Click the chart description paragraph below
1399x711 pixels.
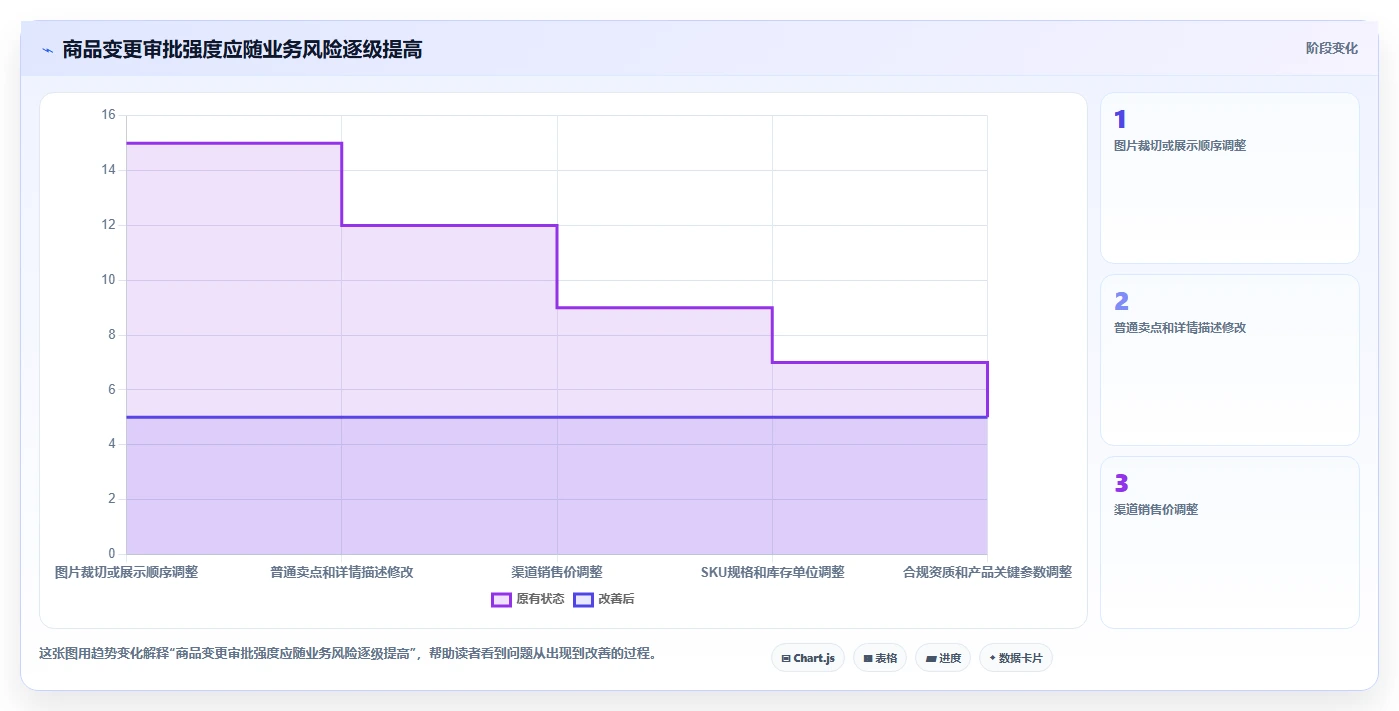(348, 654)
